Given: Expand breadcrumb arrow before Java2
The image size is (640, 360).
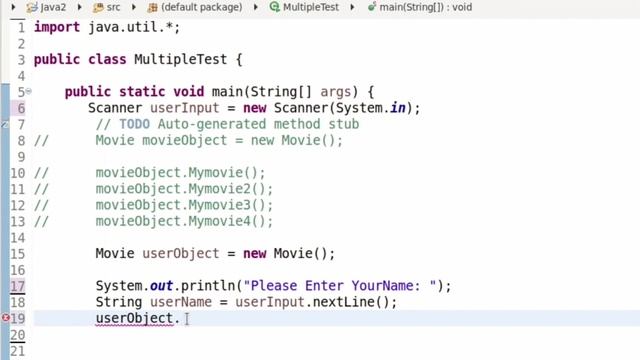Looking at the screenshot, I should pyautogui.click(x=13, y=7).
